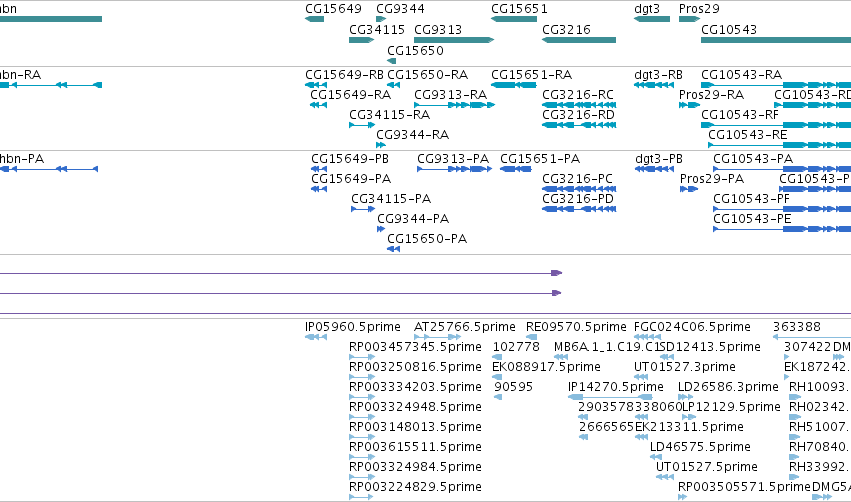Select the dgt3 gene label
Image resolution: width=851 pixels, height=502 pixels.
(647, 9)
